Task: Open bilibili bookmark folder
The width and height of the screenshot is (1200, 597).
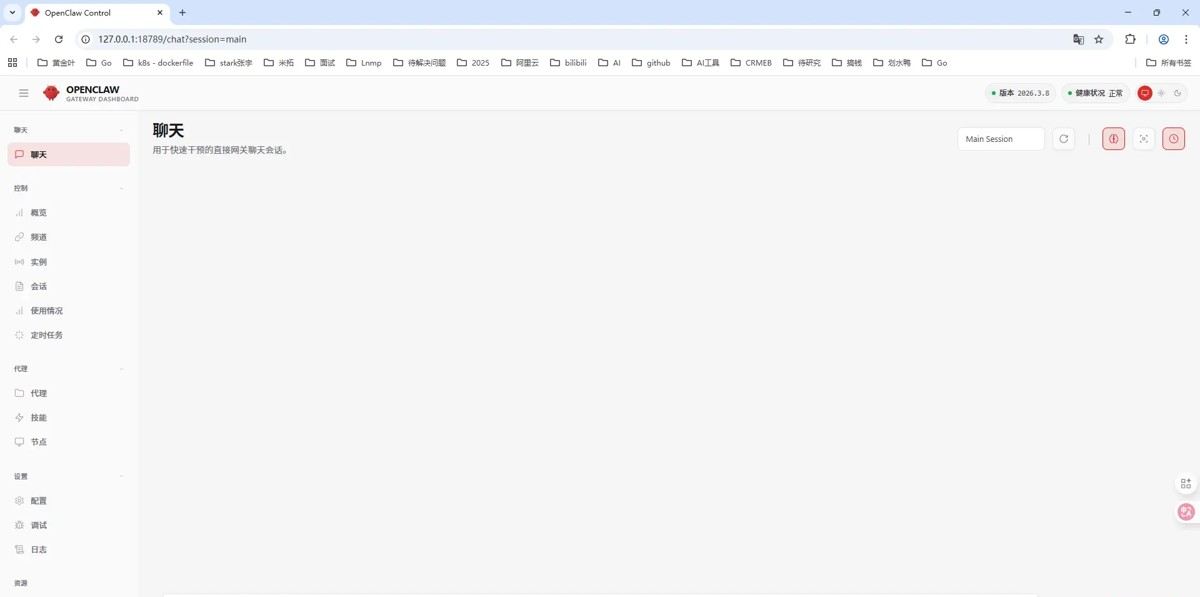Action: click(568, 62)
